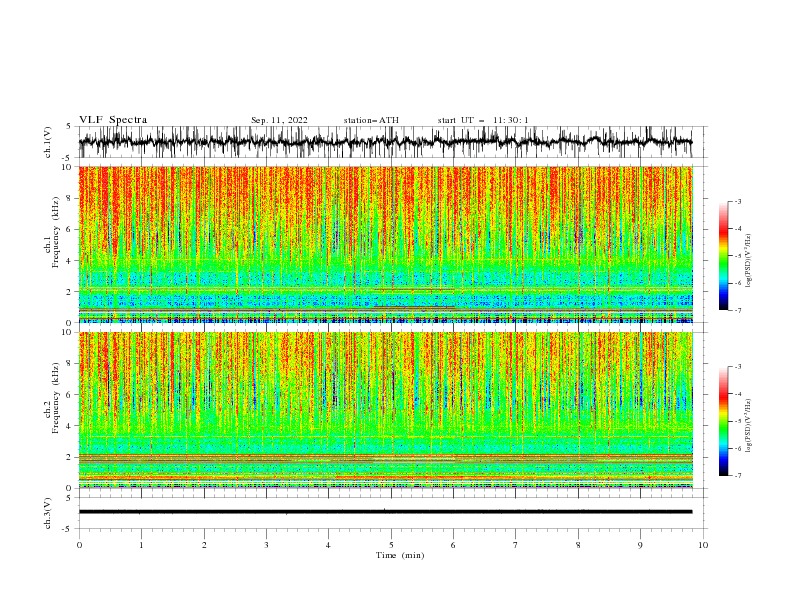Viewport: 792px width, 612px height.
Task: Click the ch.2 spectrogram color scale bar
Action: [723, 421]
